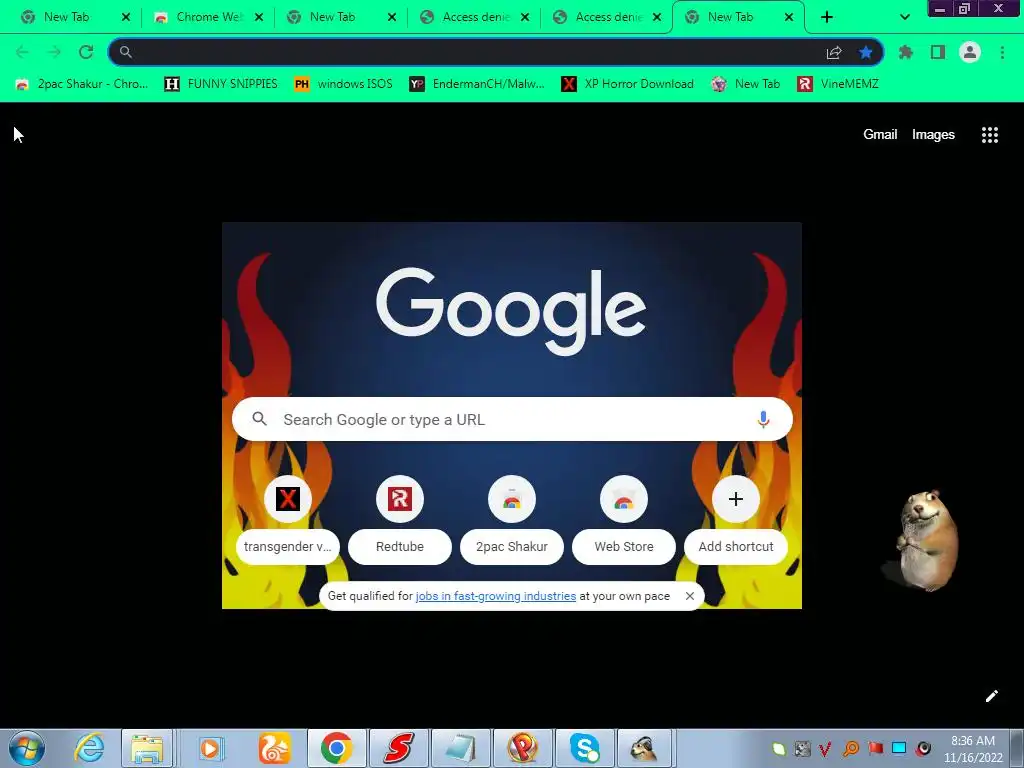The width and height of the screenshot is (1024, 768).
Task: Dismiss the jobs promo with the X
Action: point(690,596)
